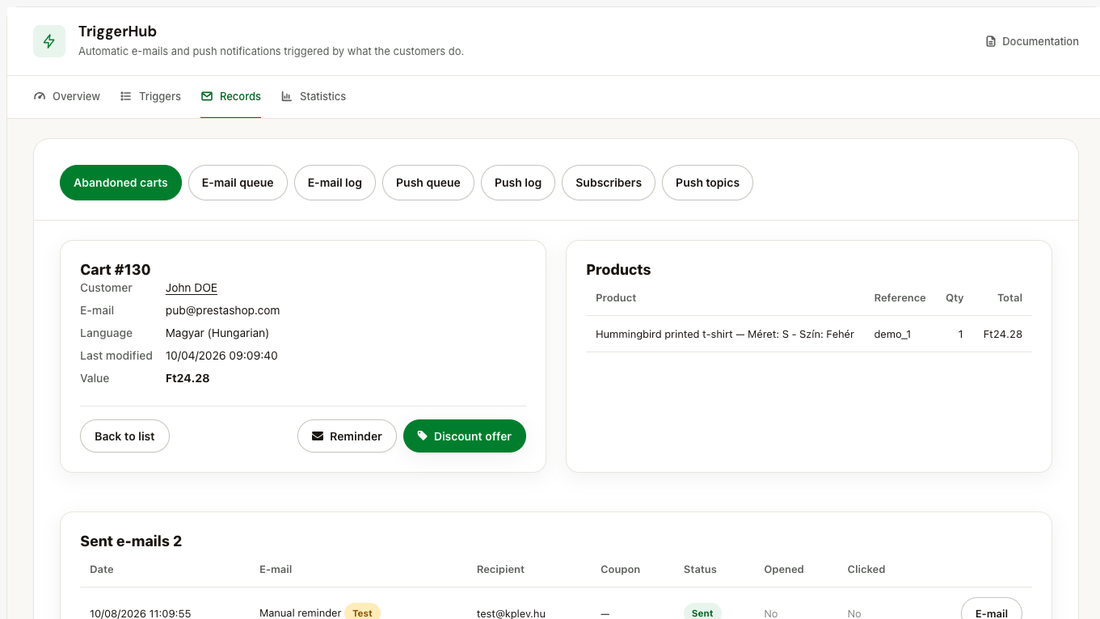View the Push log
This screenshot has height=619, width=1100.
(518, 182)
